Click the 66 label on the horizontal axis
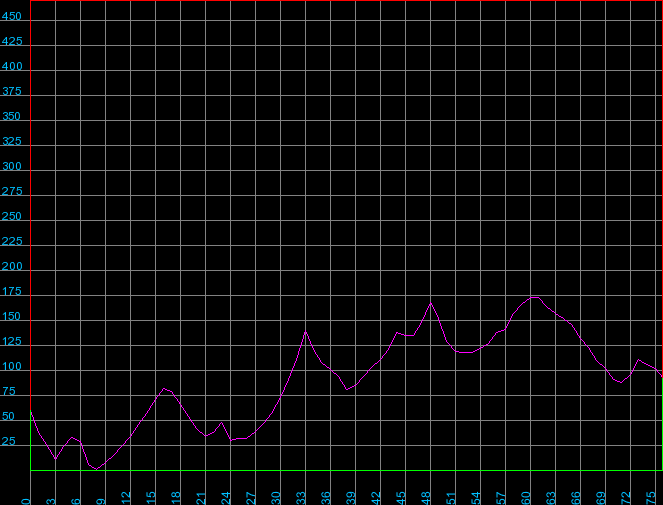This screenshot has height=505, width=663. coord(575,498)
